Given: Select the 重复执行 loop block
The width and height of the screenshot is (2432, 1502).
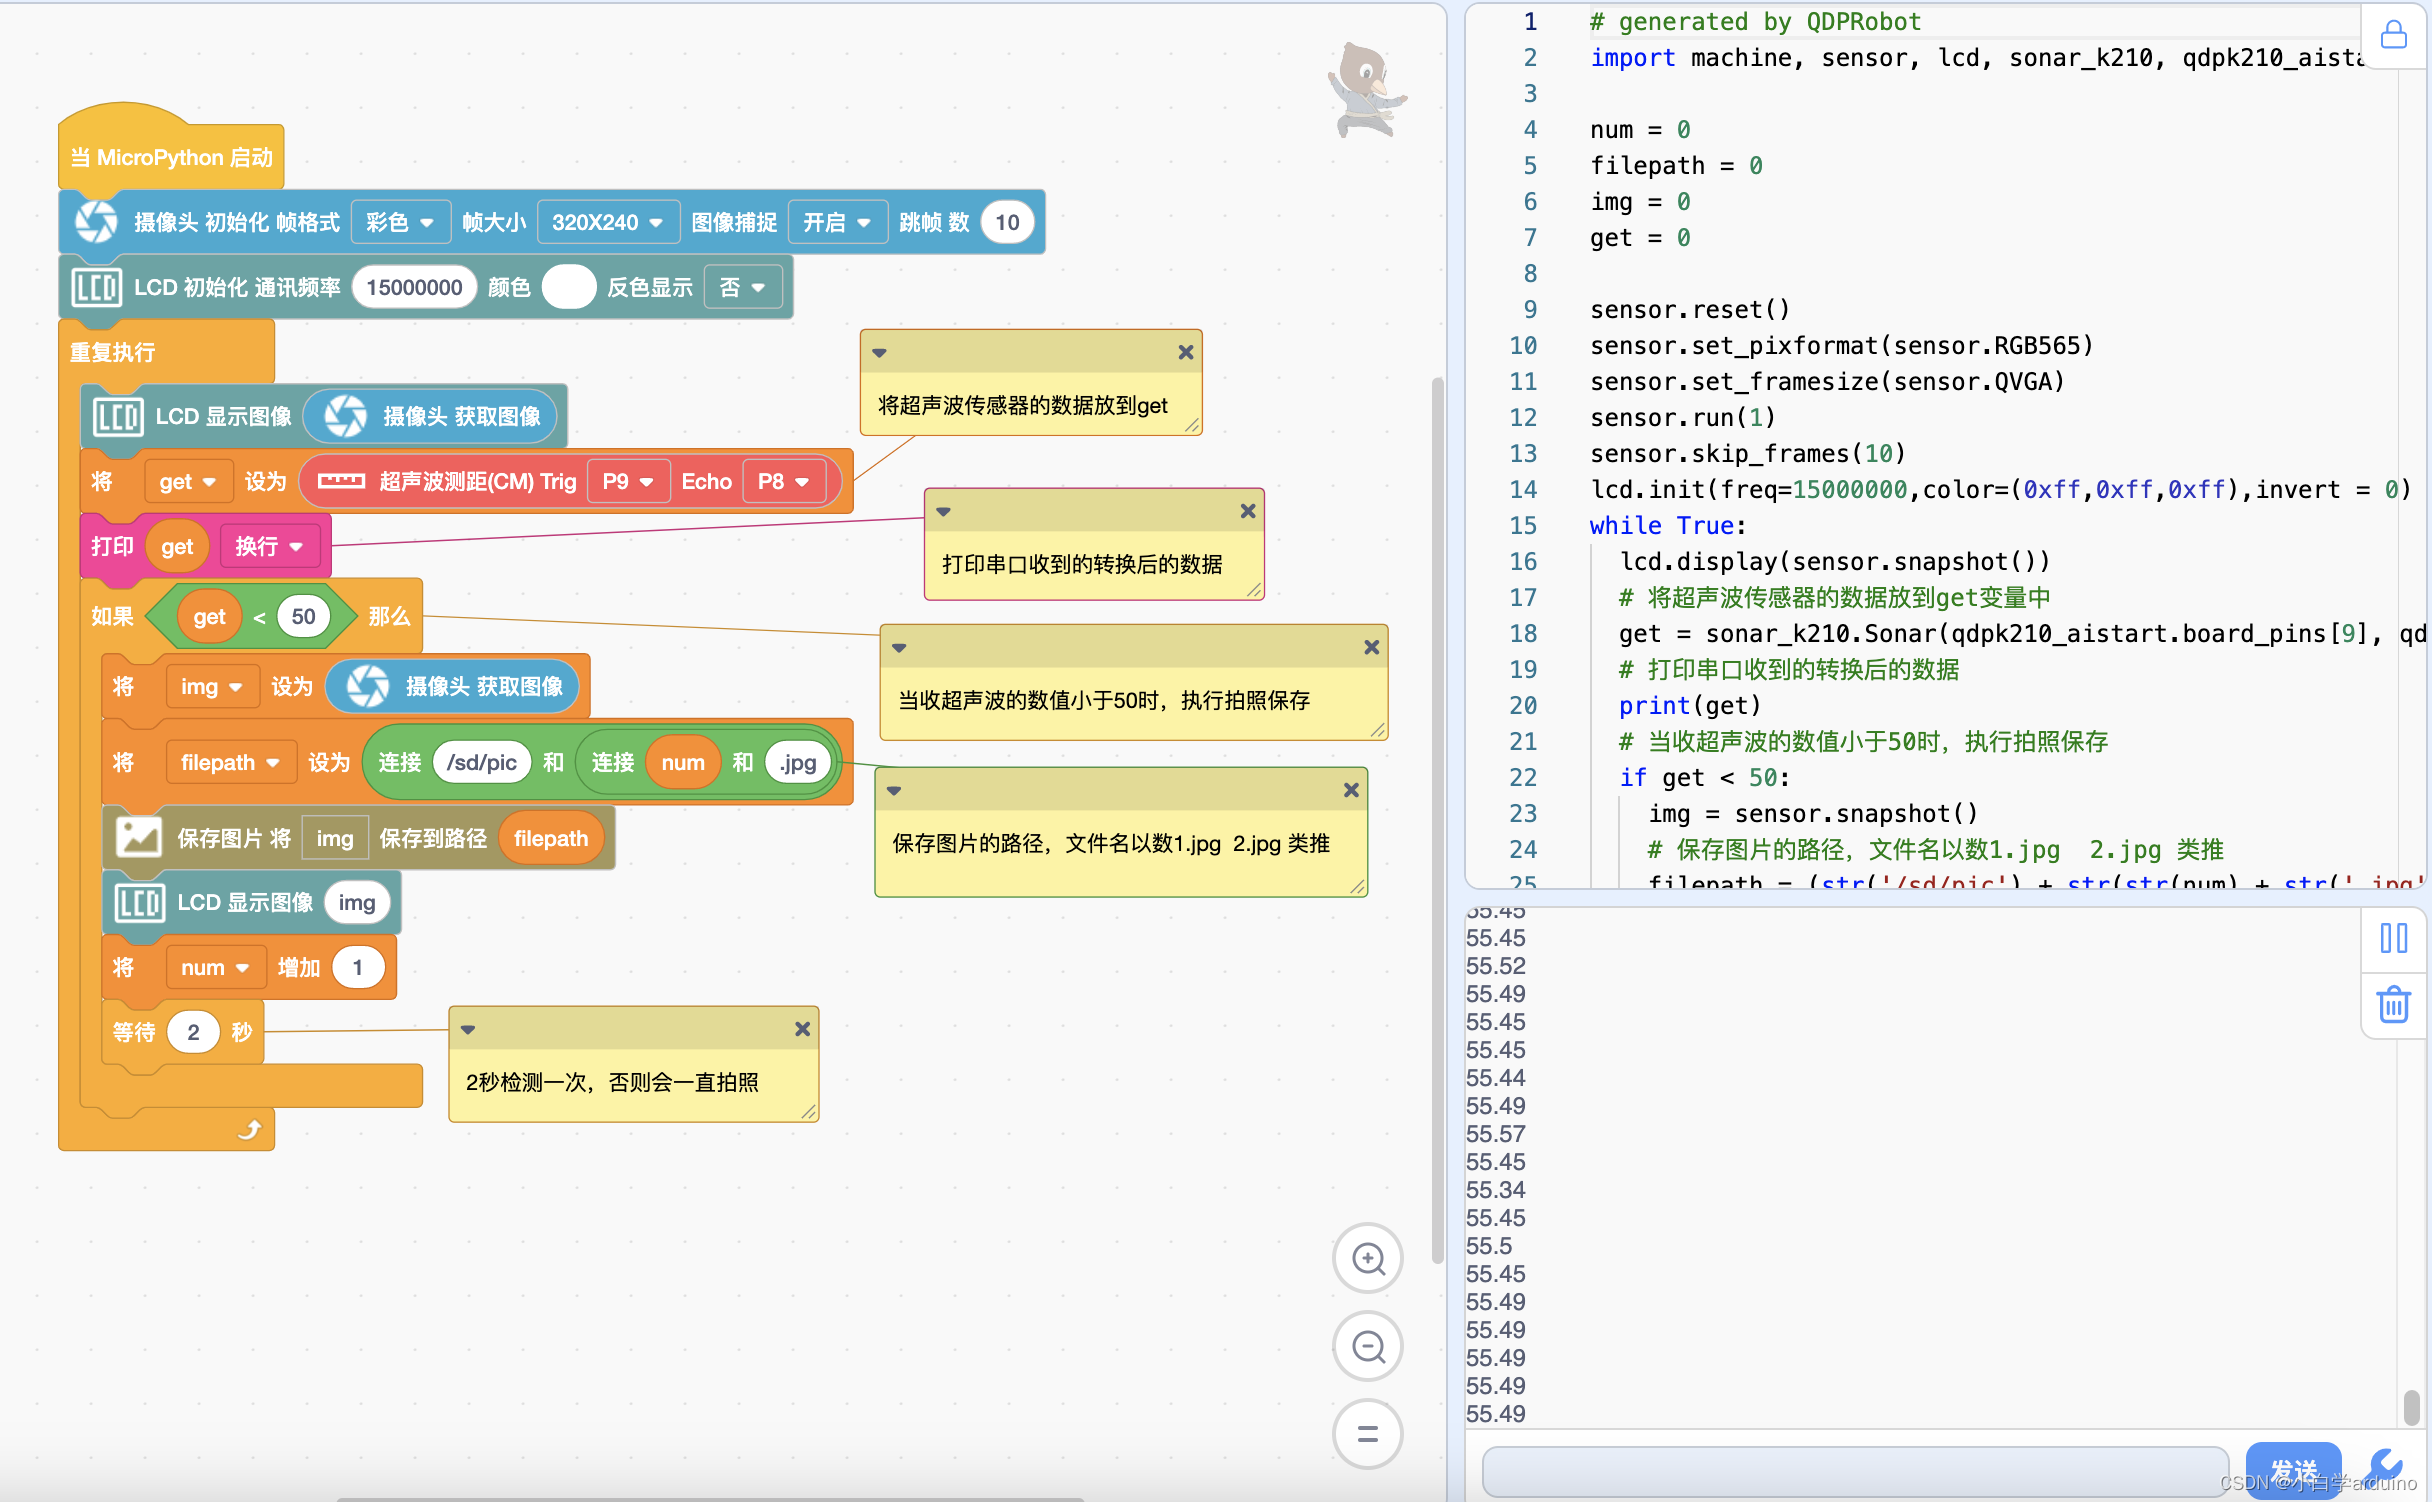Looking at the screenshot, I should (x=113, y=352).
